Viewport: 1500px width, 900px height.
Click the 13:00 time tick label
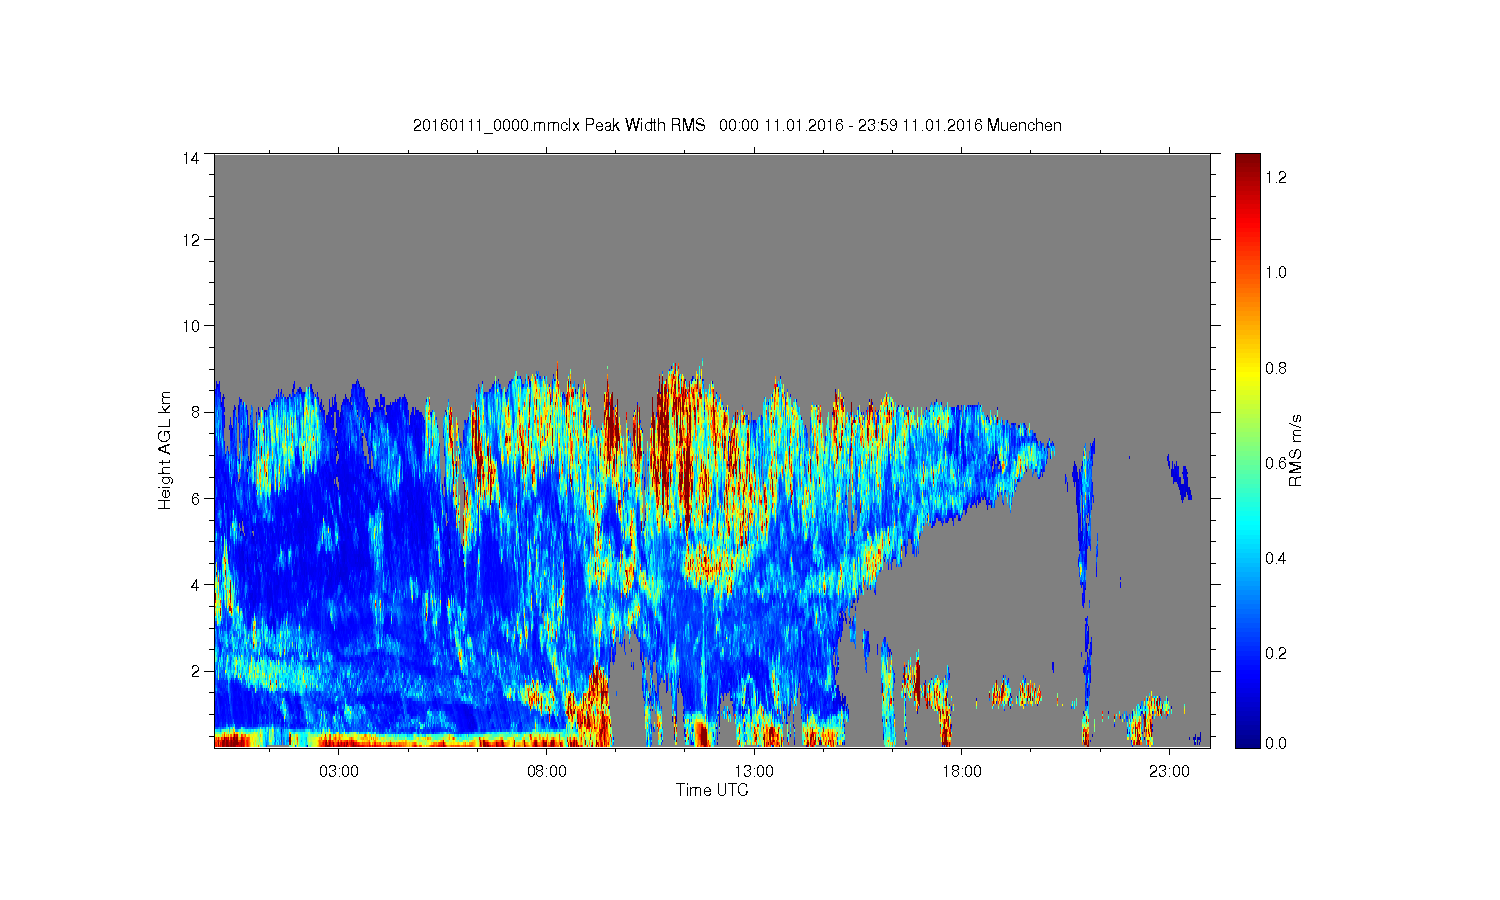pyautogui.click(x=754, y=772)
